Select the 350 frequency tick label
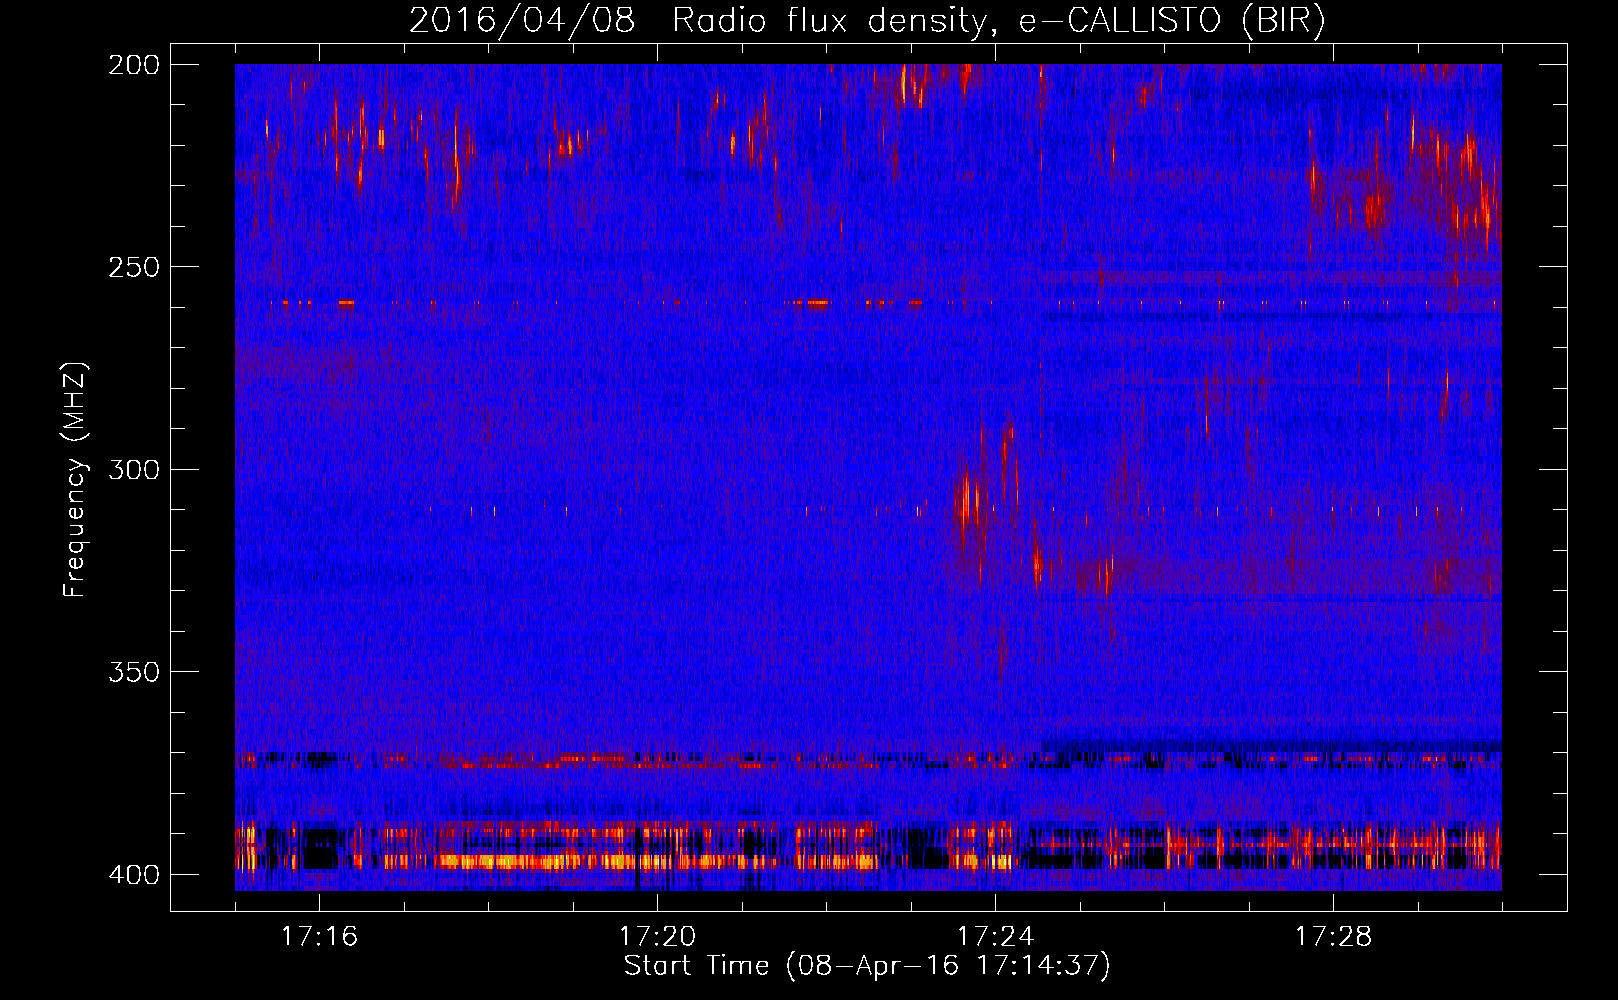 click(x=133, y=672)
